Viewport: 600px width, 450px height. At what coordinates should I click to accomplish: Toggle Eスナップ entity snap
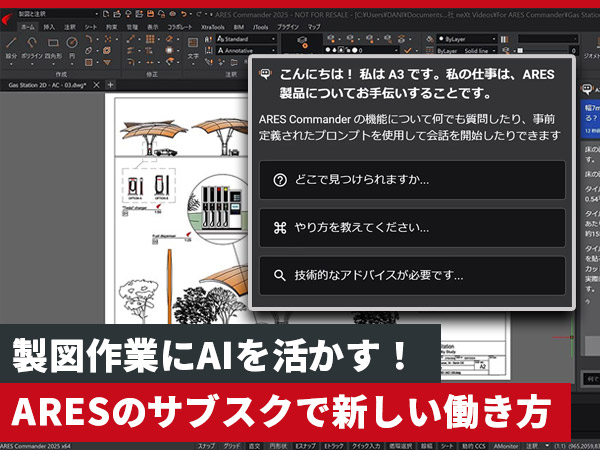(305, 446)
